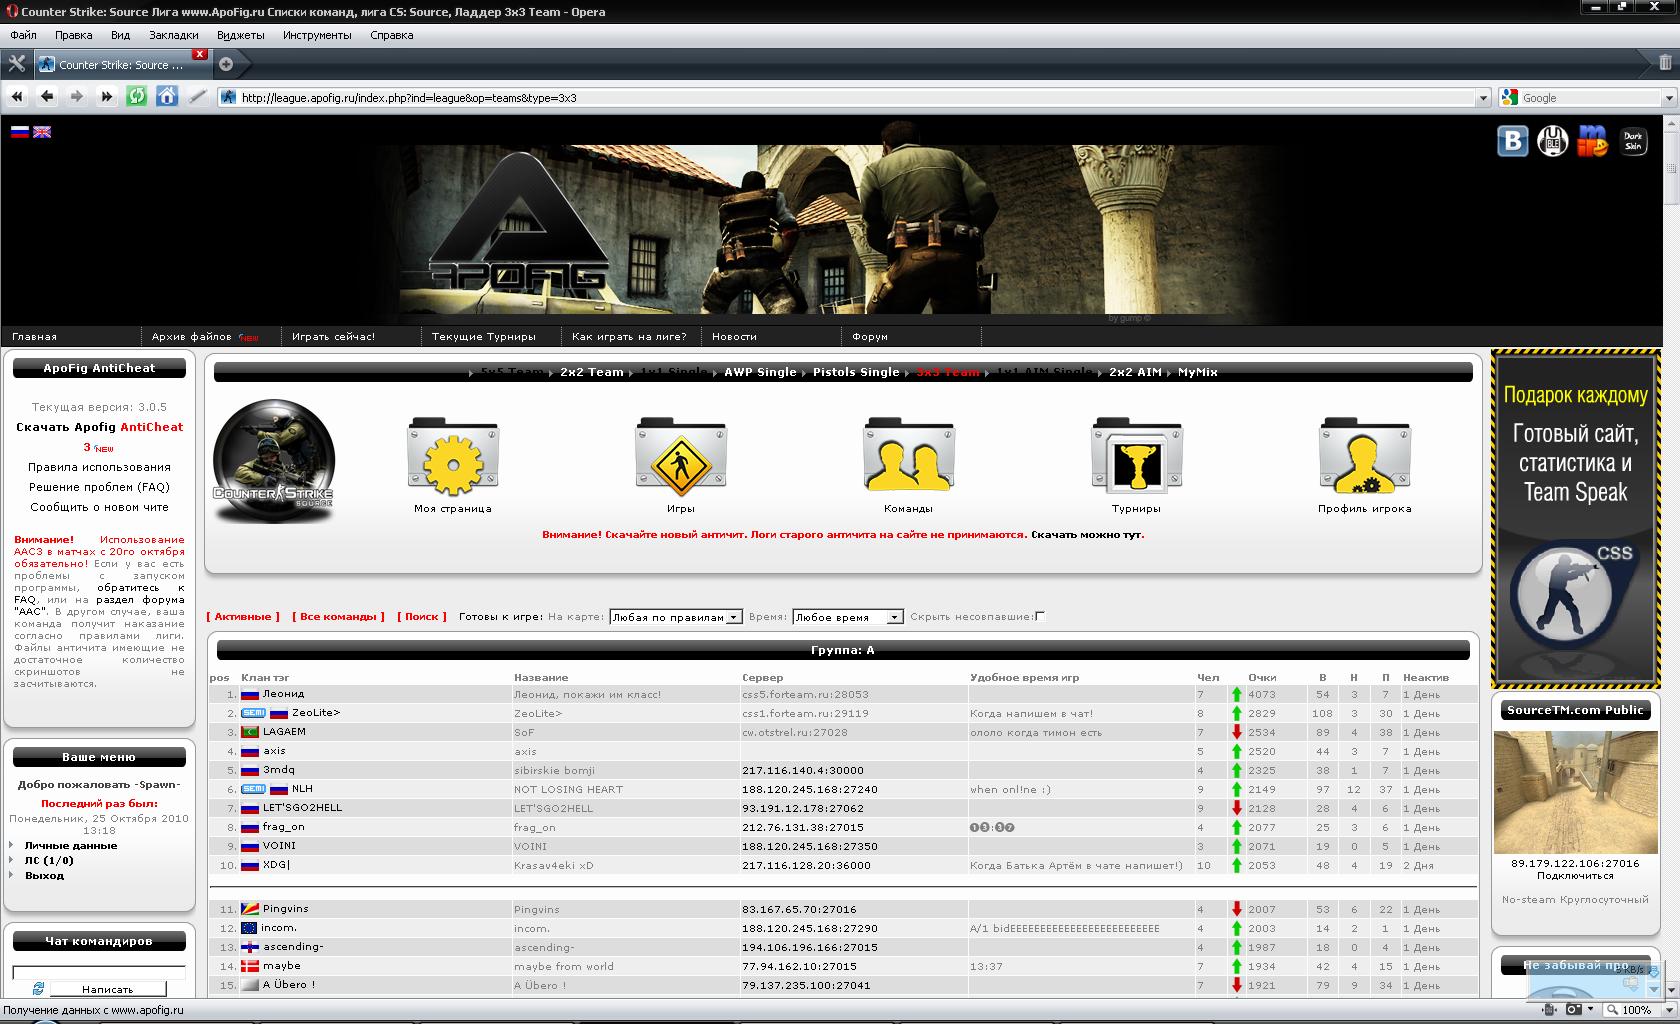The height and width of the screenshot is (1024, 1680).
Task: Go forward to the next page
Action: pyautogui.click(x=77, y=96)
